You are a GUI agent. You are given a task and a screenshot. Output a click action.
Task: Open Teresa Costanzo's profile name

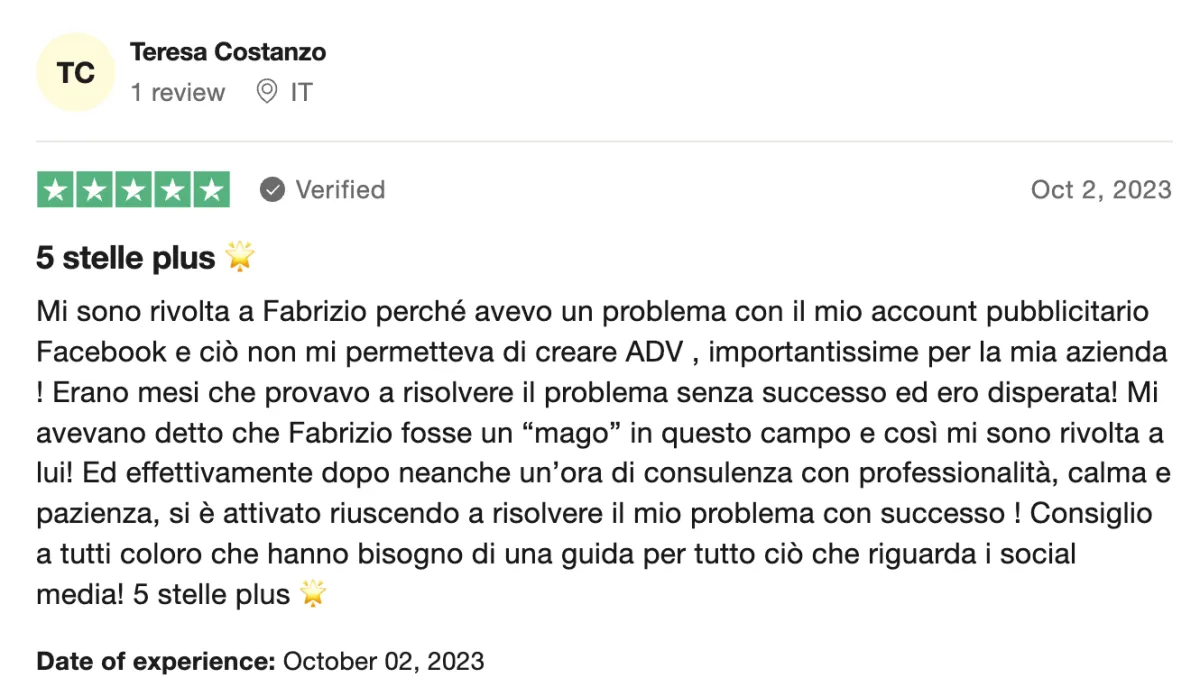click(228, 52)
